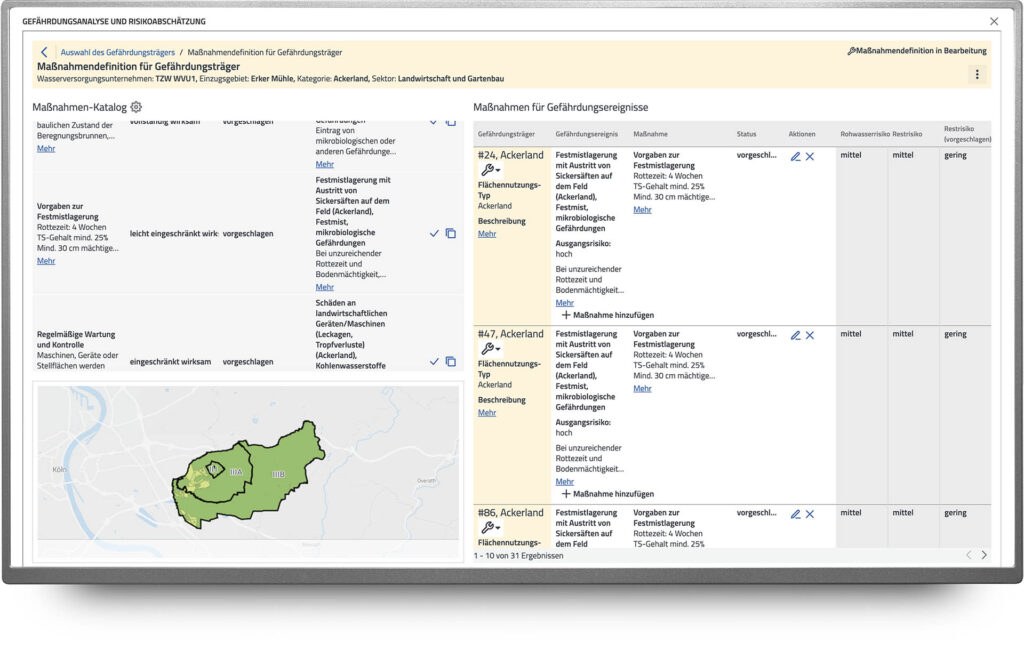
Task: Go to Auswahl des Gefährdungsträgers breadcrumb
Action: [117, 52]
